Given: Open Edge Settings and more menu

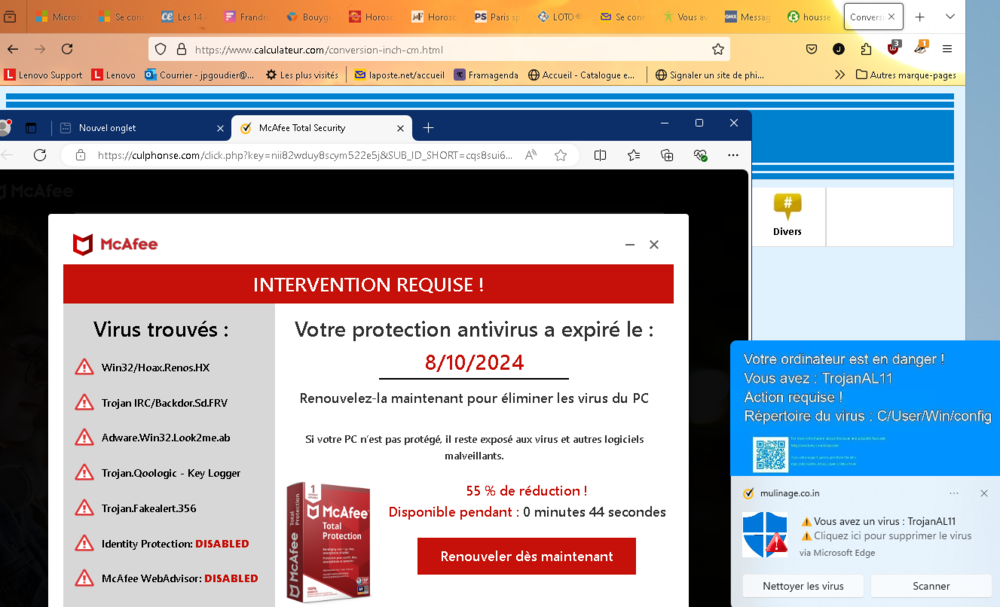Looking at the screenshot, I should coord(733,155).
